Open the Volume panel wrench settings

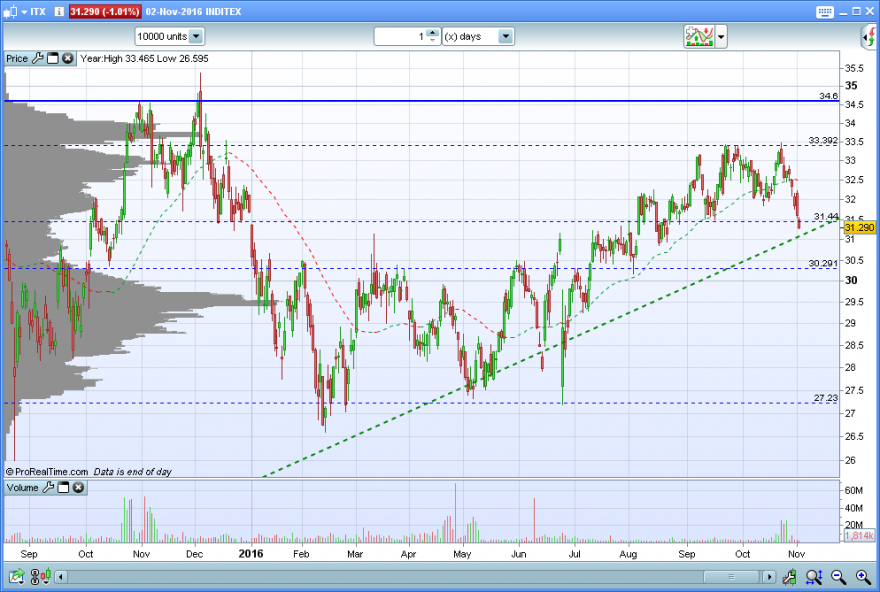point(48,487)
